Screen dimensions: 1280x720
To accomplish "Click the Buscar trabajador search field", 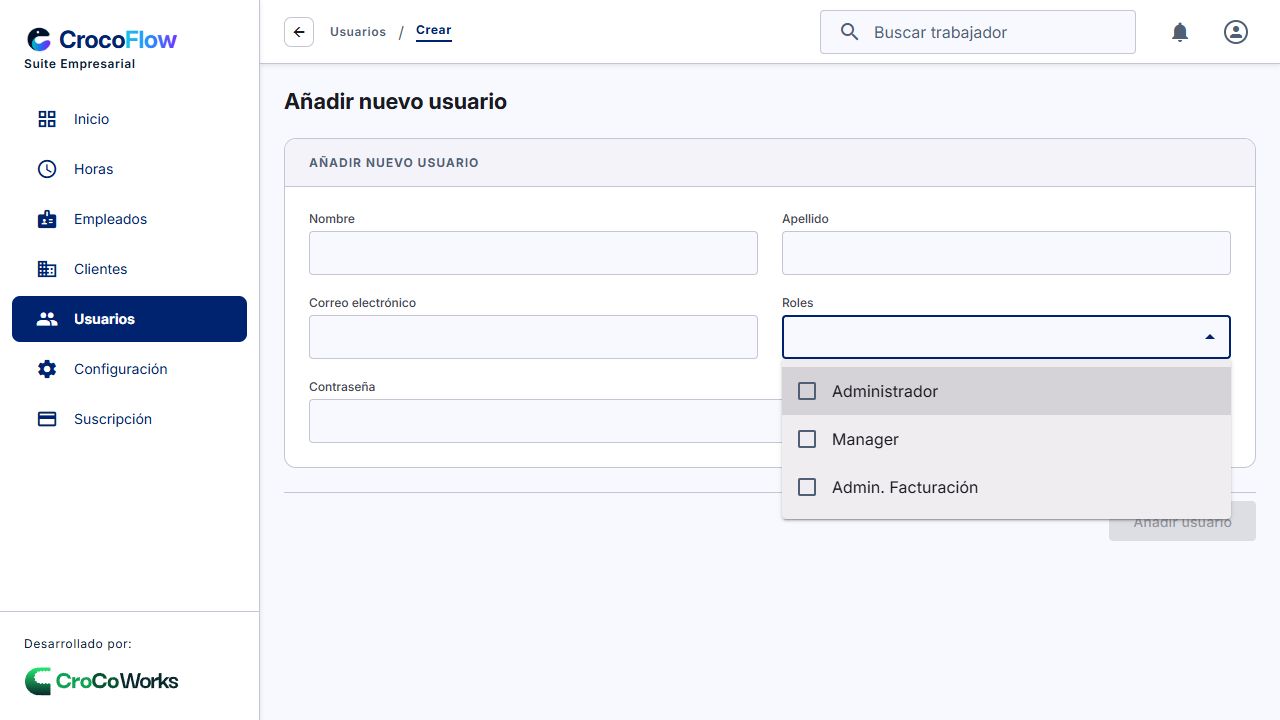I will point(978,32).
